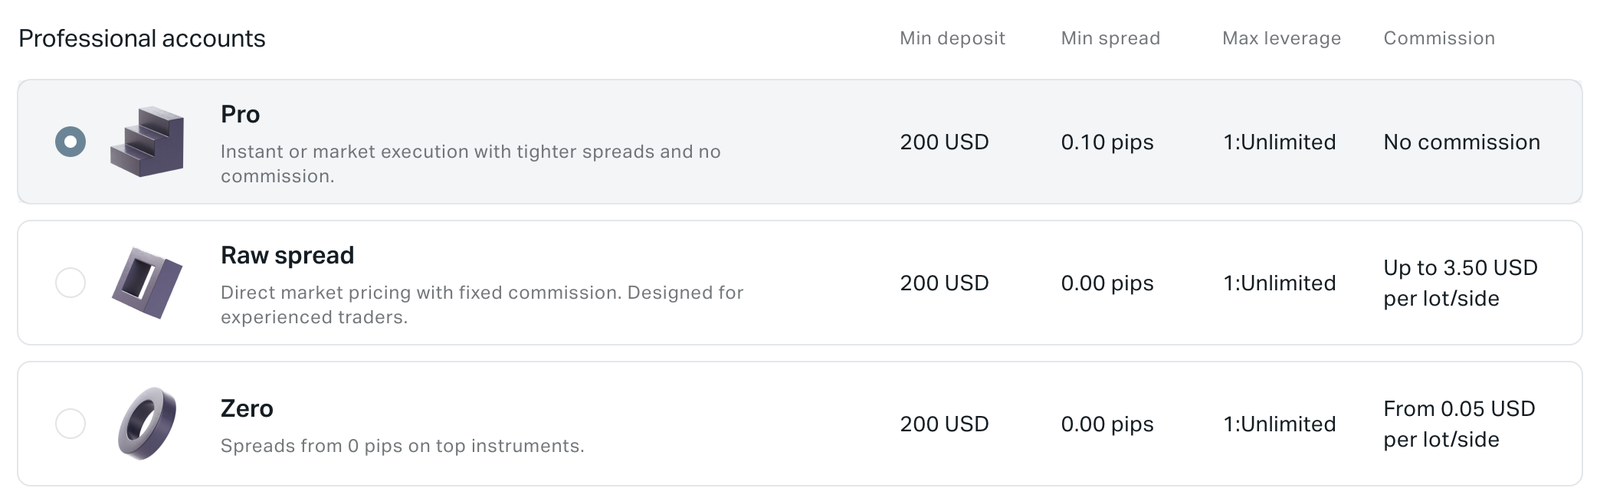
Task: Click the Raw spread account title
Action: 287,256
